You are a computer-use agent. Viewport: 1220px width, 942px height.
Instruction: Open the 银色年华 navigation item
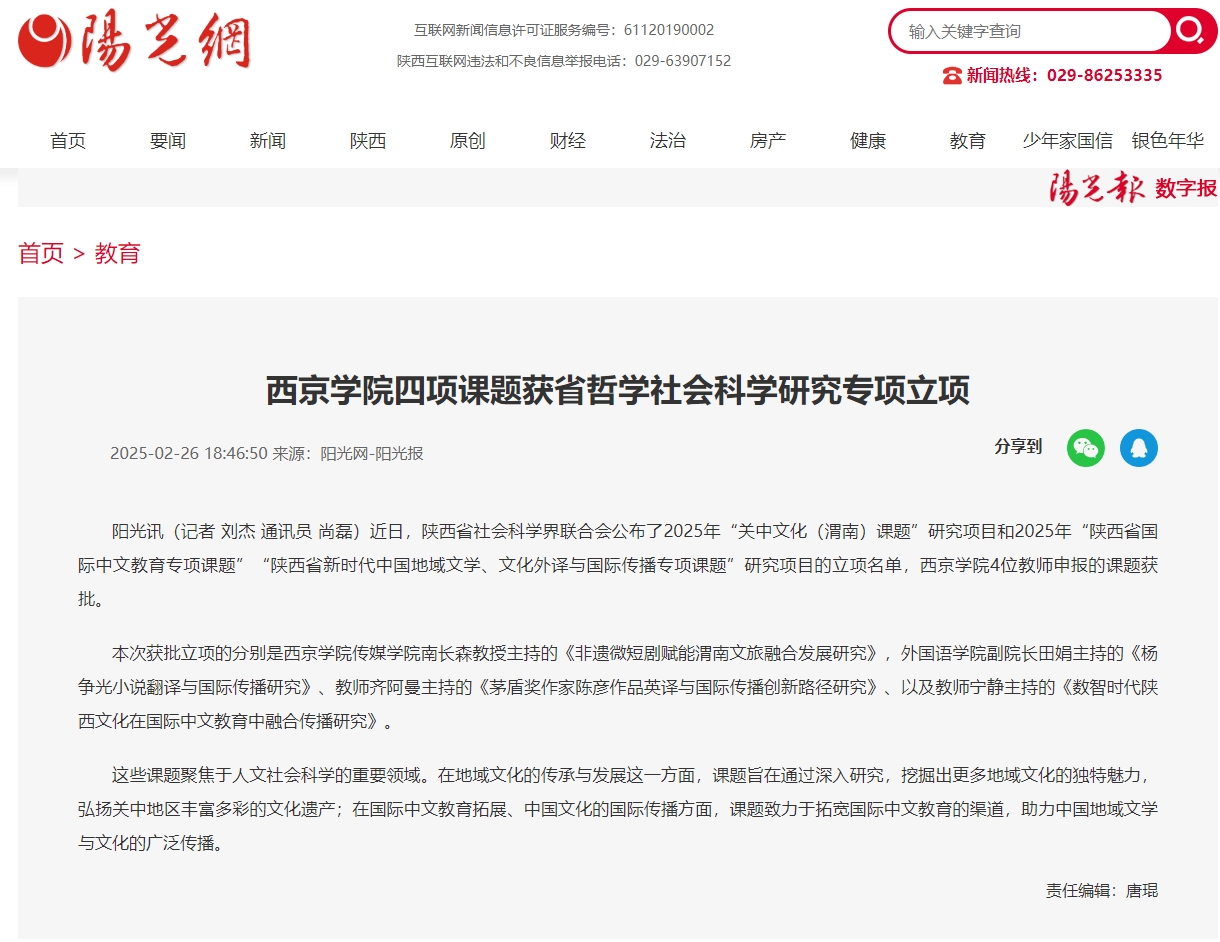[1168, 141]
